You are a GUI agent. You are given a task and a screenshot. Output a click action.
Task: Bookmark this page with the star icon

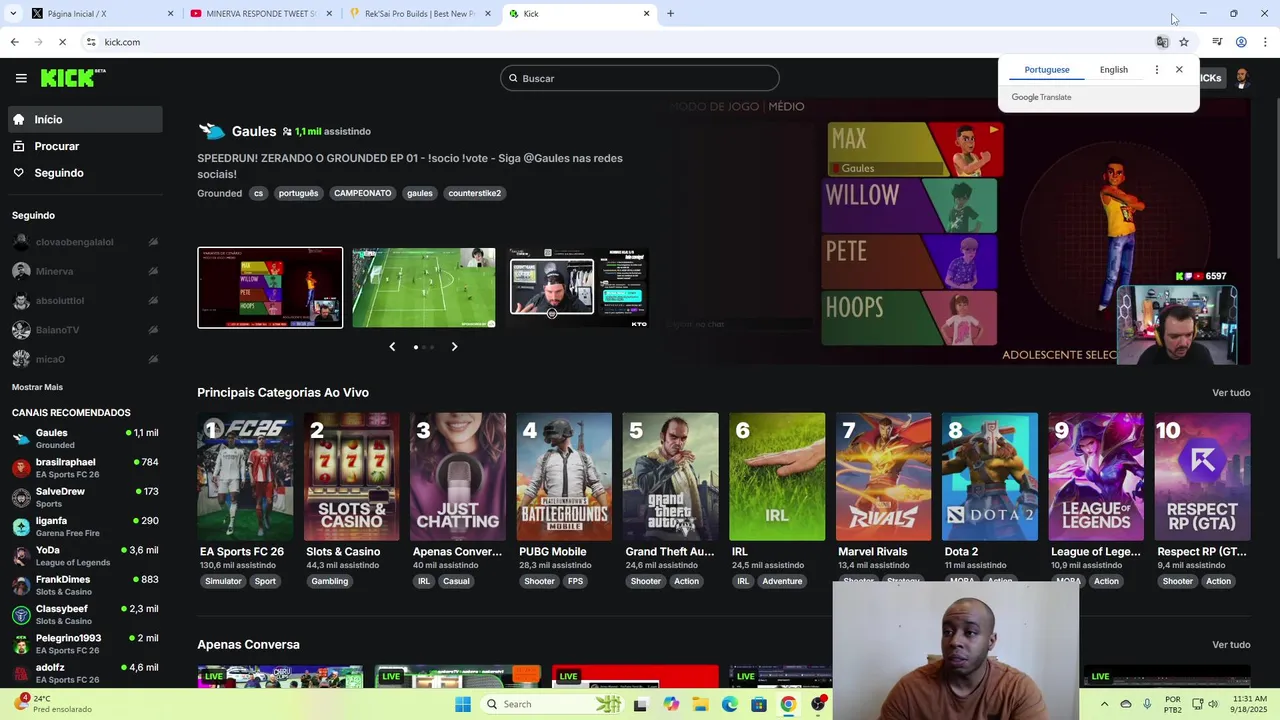click(x=1184, y=42)
